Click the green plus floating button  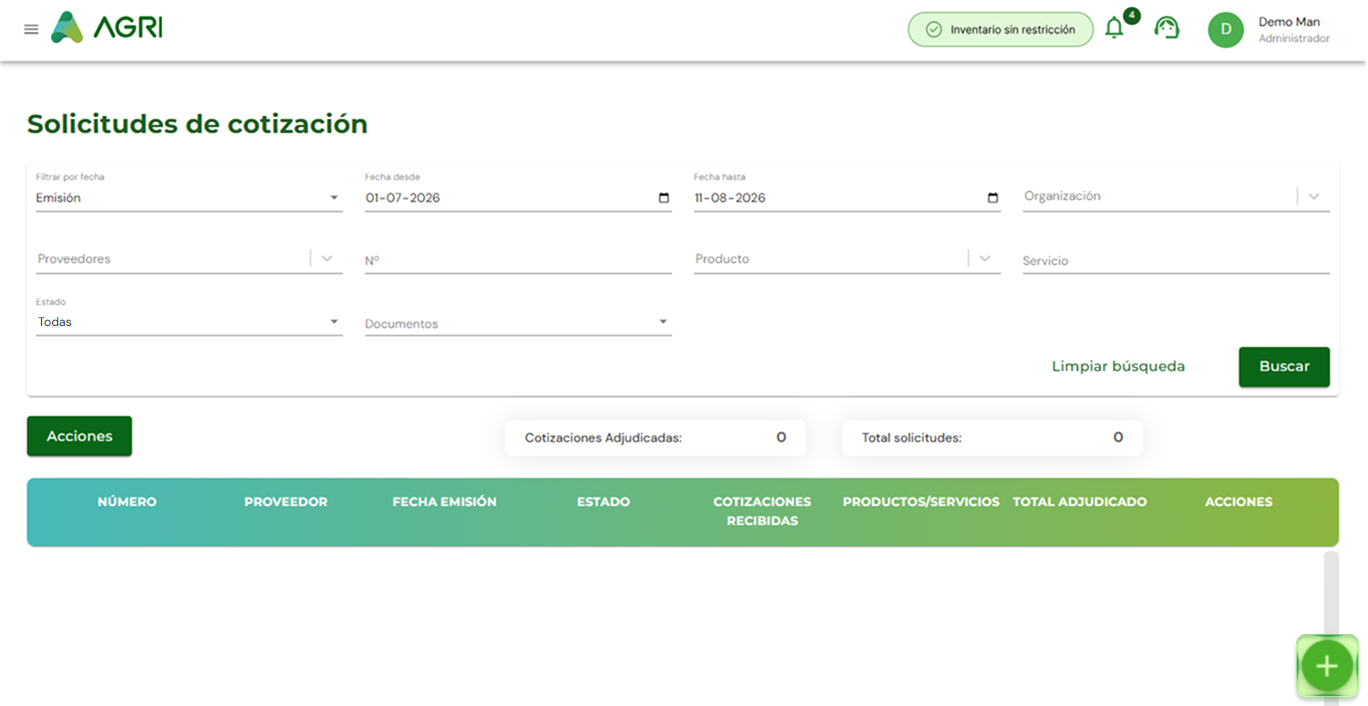1327,666
